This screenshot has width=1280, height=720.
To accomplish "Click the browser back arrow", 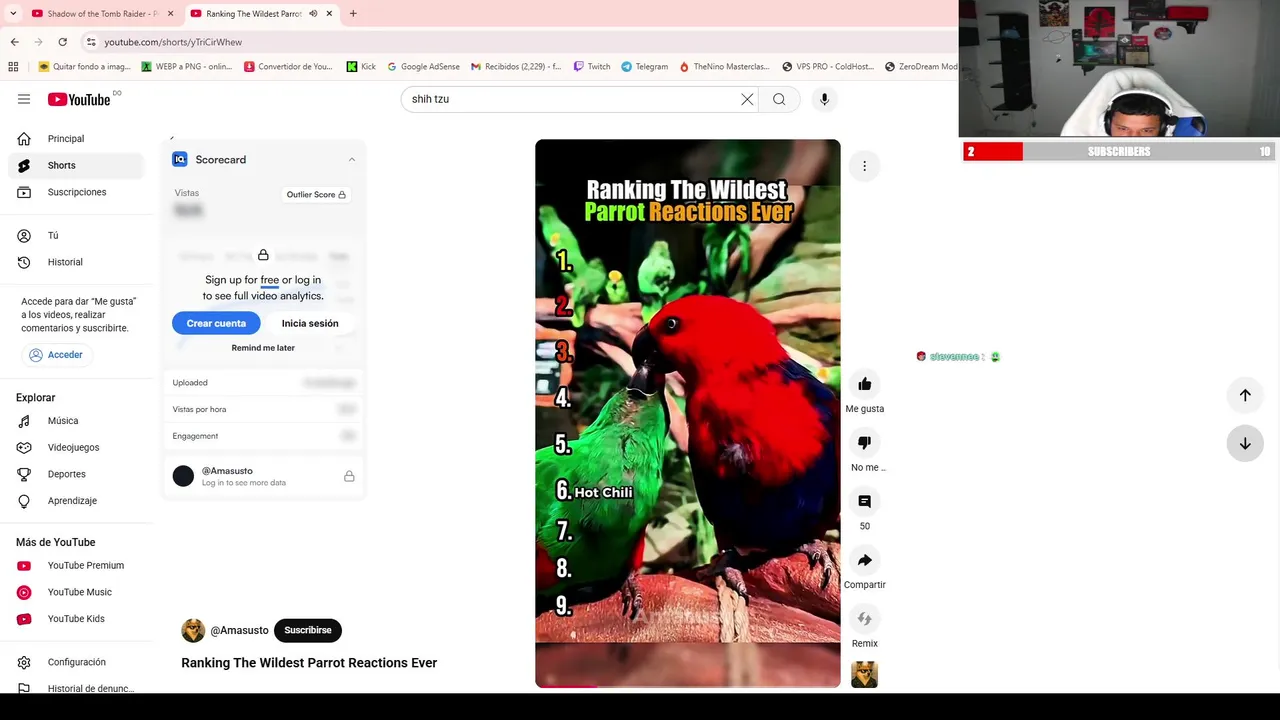I will (x=14, y=42).
